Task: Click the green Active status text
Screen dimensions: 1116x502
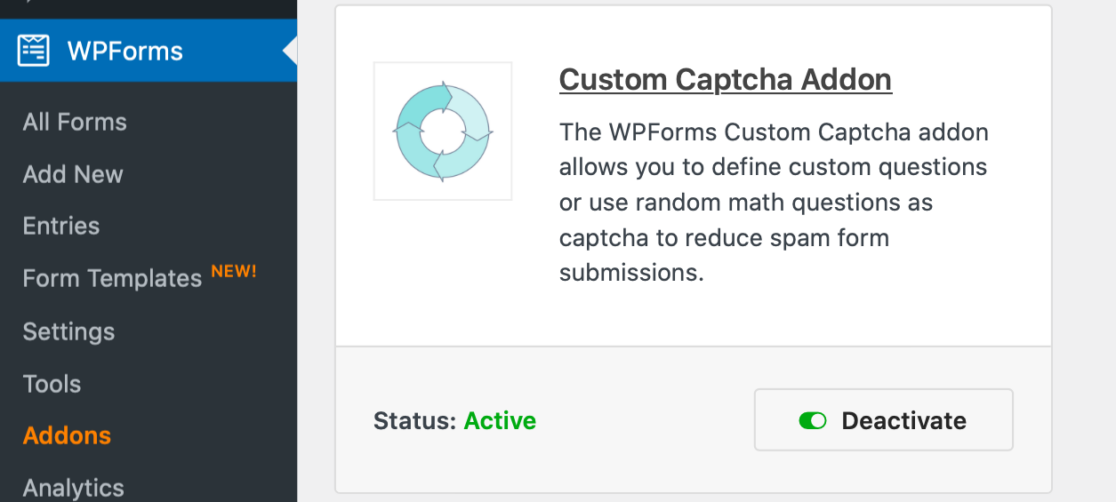Action: [500, 421]
